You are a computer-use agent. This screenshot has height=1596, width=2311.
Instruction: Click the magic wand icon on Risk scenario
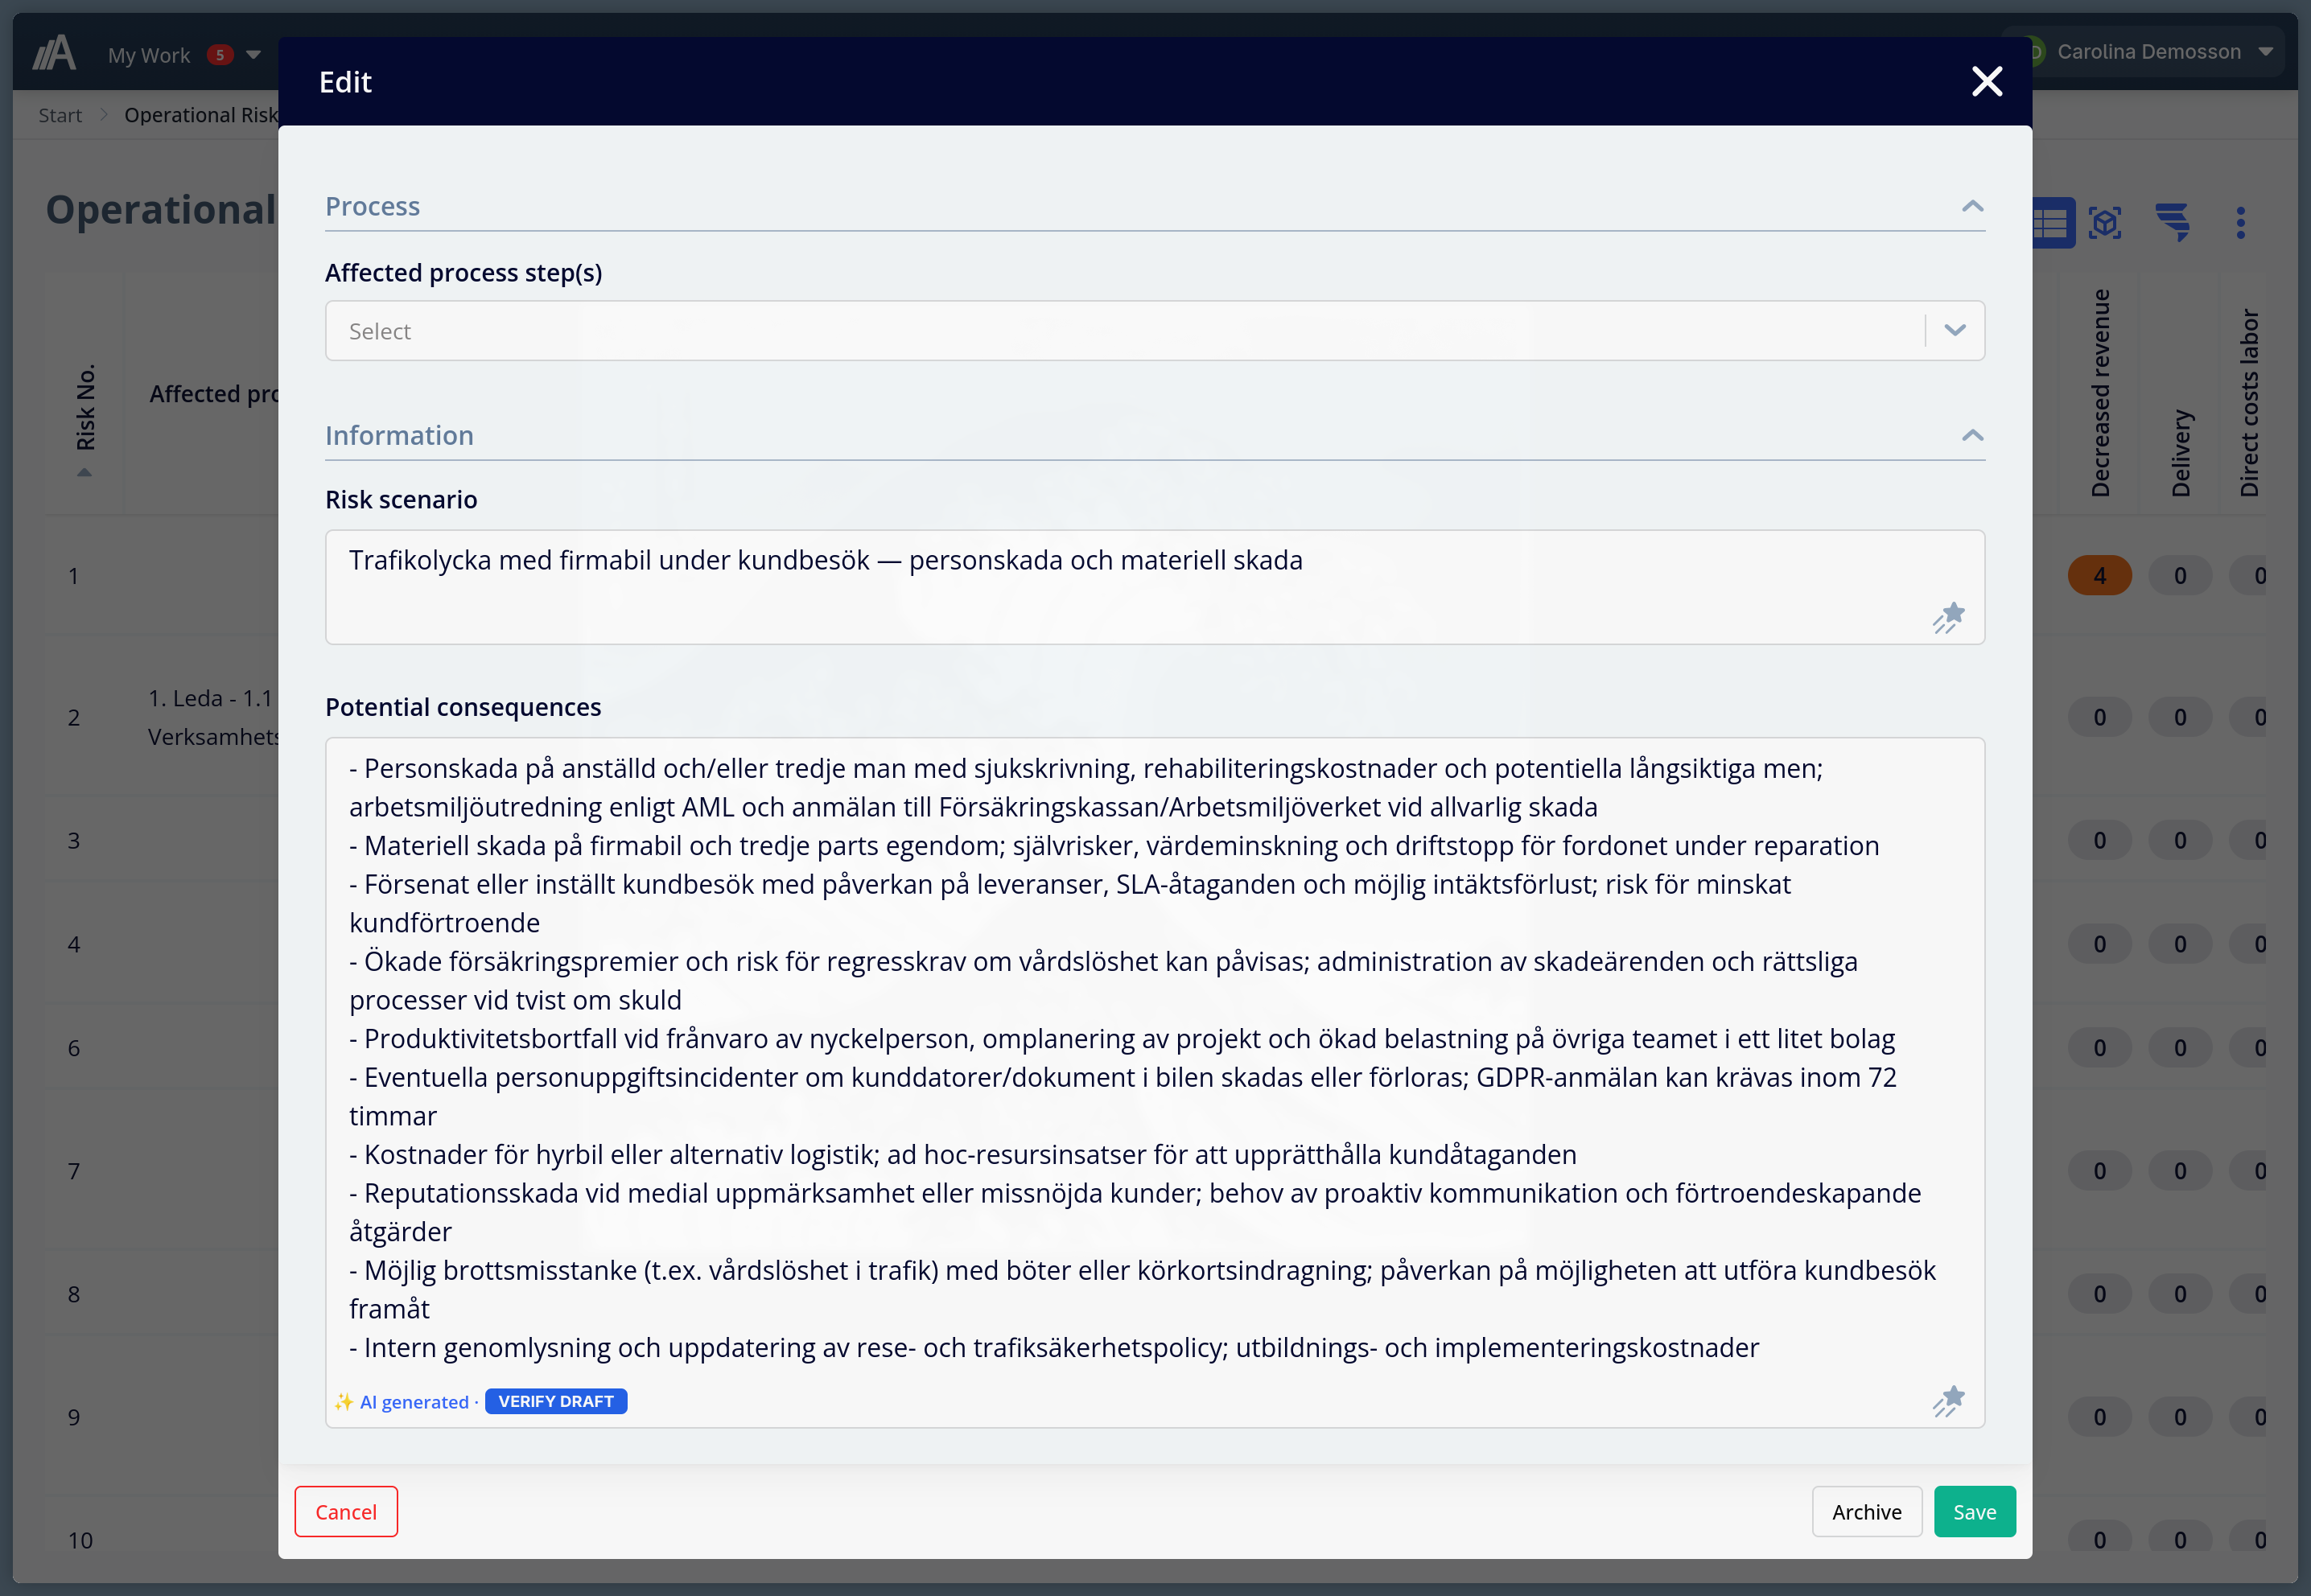coord(1949,618)
